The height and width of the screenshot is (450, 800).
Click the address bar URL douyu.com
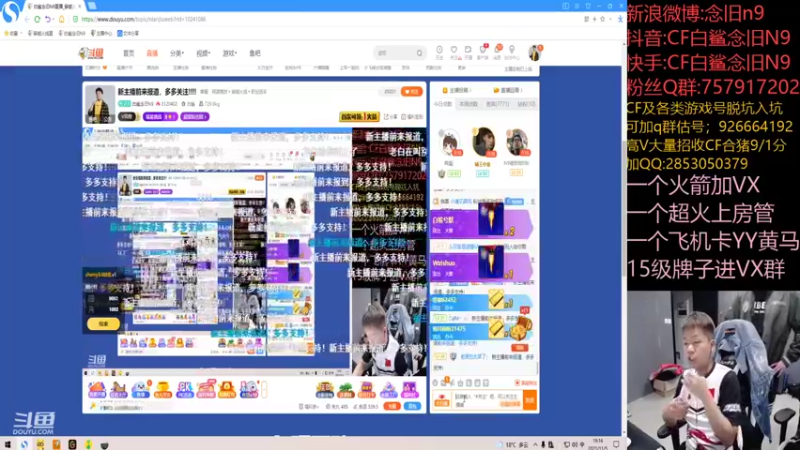tap(144, 19)
